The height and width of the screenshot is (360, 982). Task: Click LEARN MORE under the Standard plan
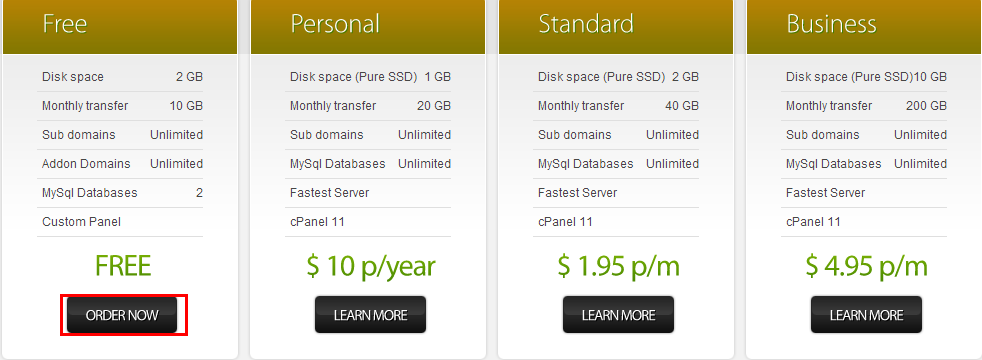(x=618, y=314)
